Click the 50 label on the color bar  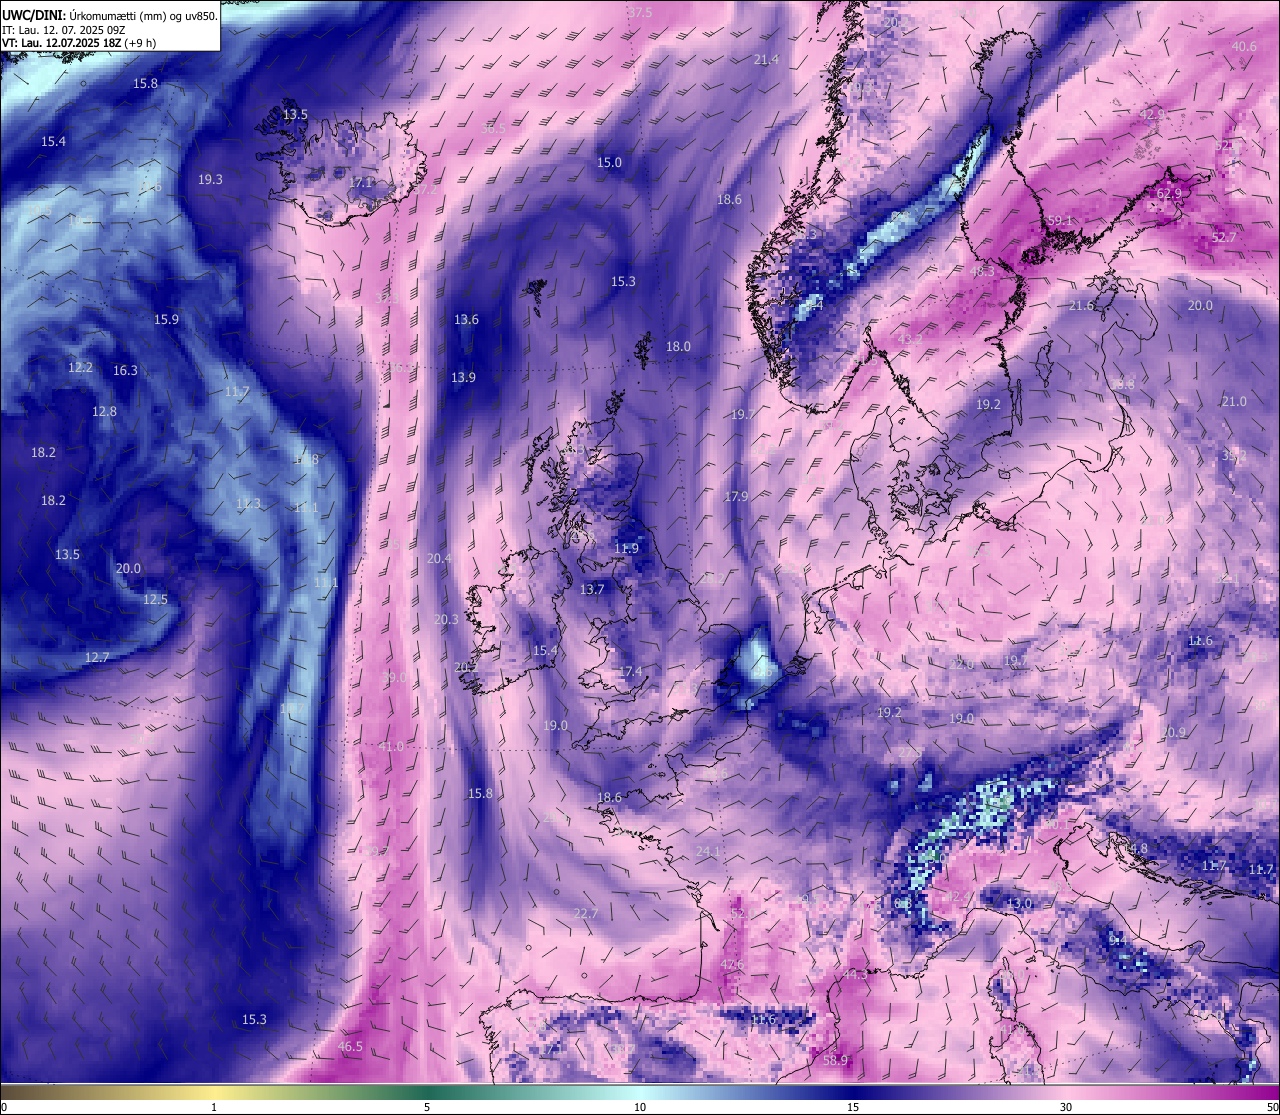(1272, 1107)
